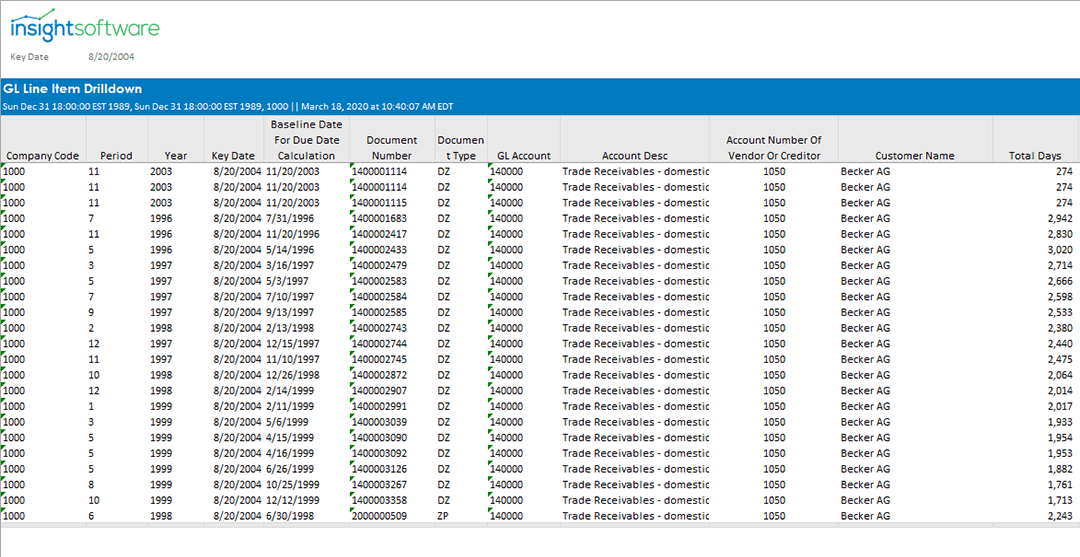Select baseline date 10/25/1999

pos(293,485)
